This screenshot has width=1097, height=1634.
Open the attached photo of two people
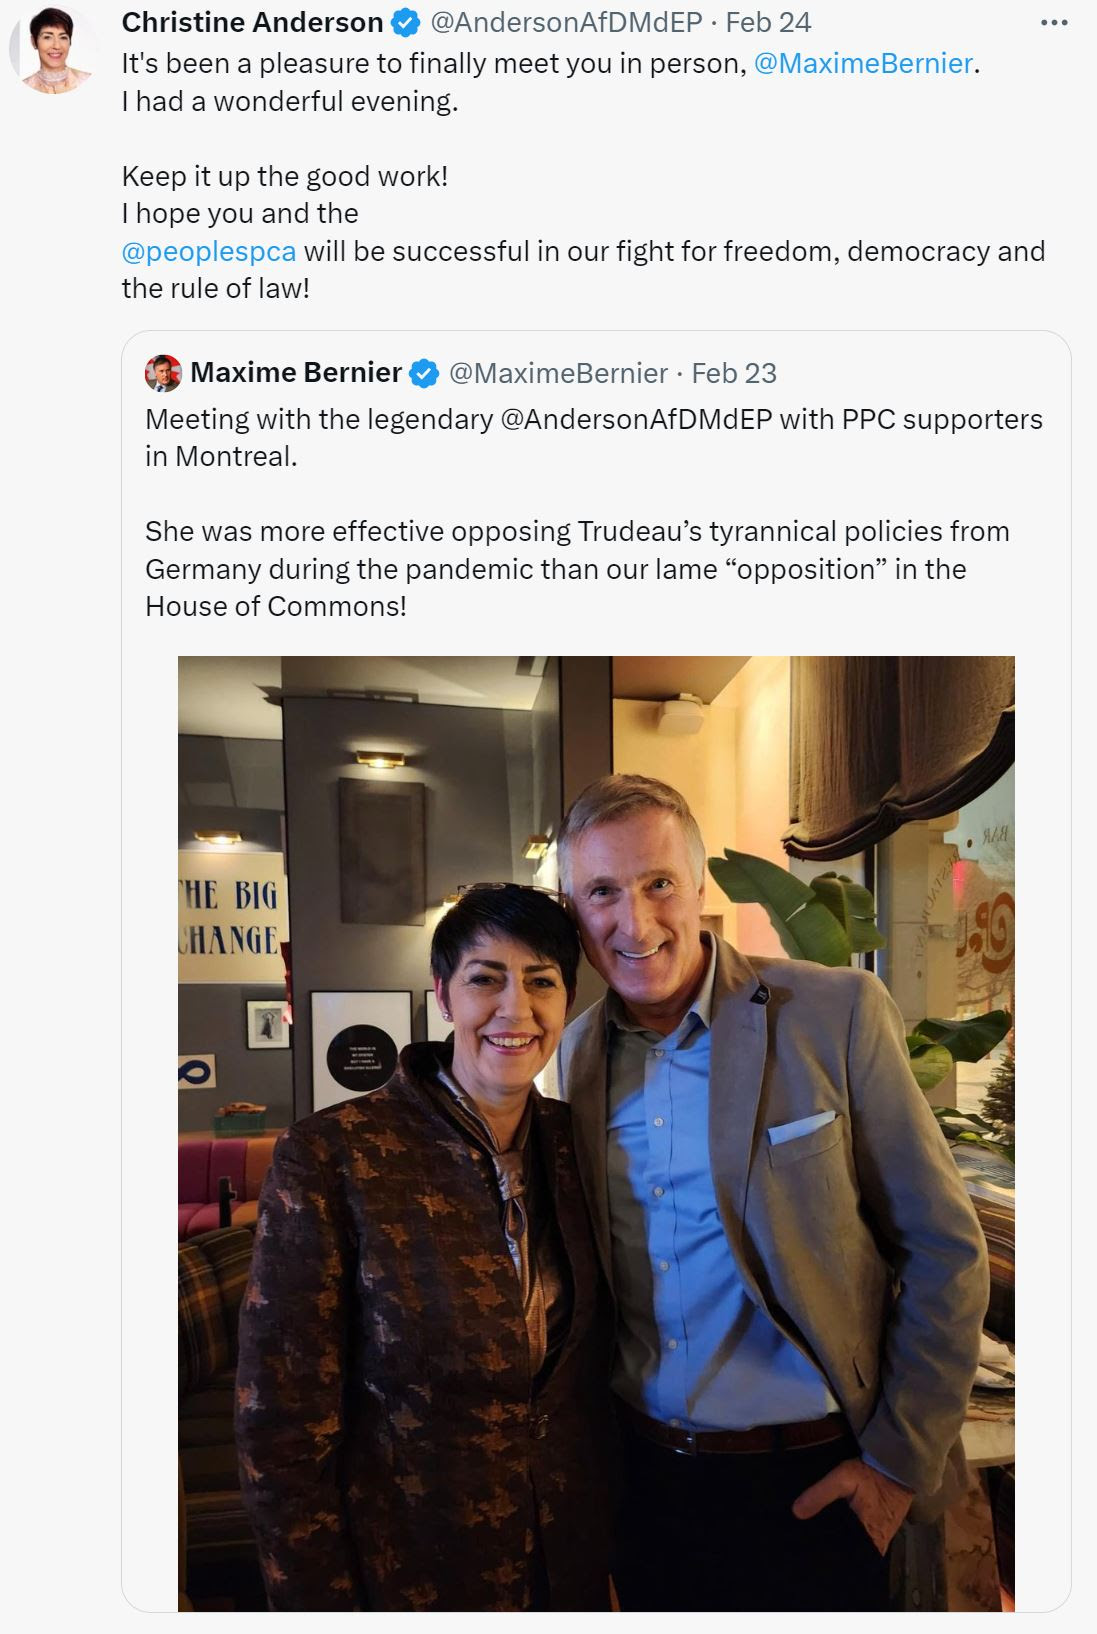596,1133
